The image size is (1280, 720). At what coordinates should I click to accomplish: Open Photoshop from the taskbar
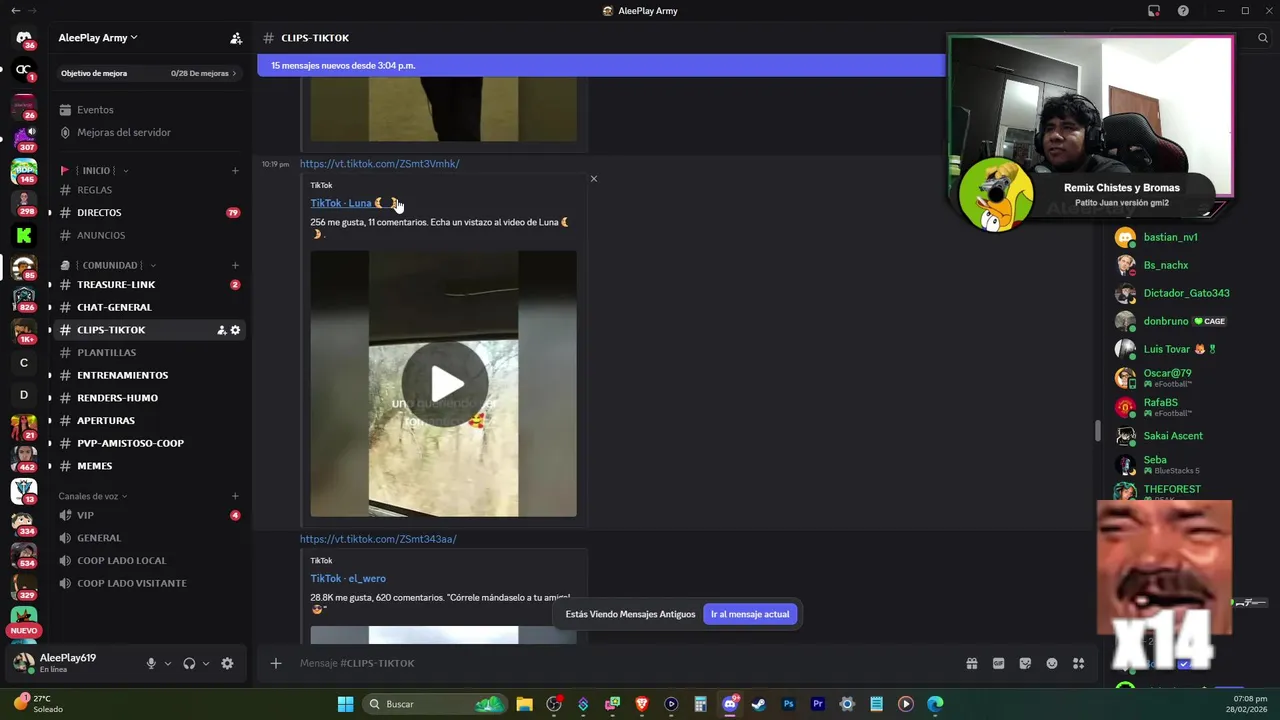[788, 704]
